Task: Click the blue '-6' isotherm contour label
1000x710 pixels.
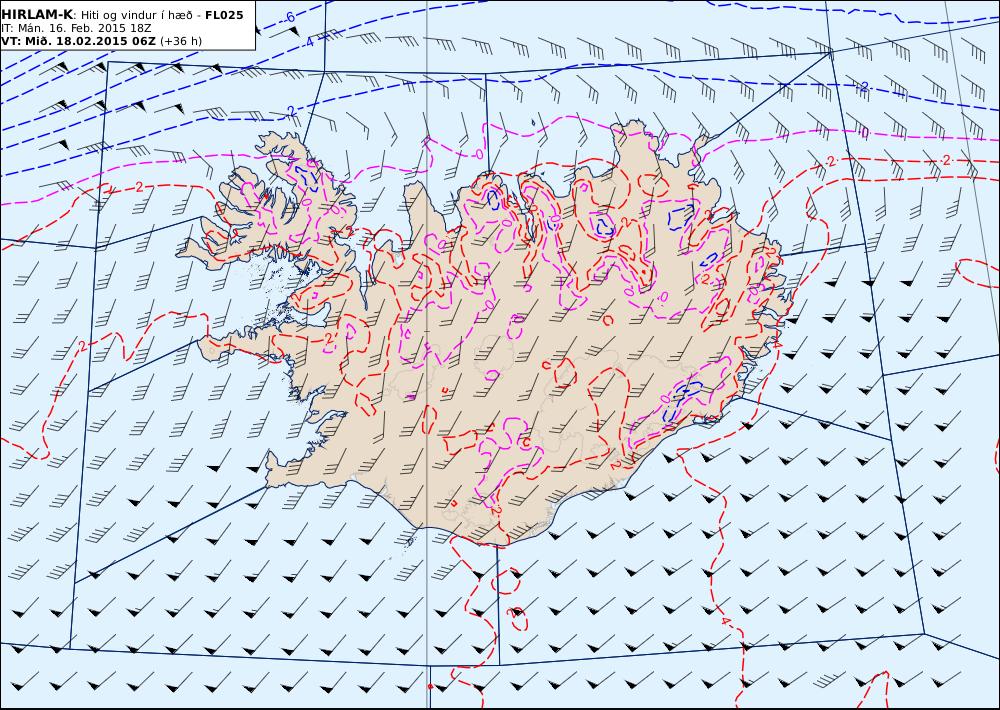Action: pos(289,17)
